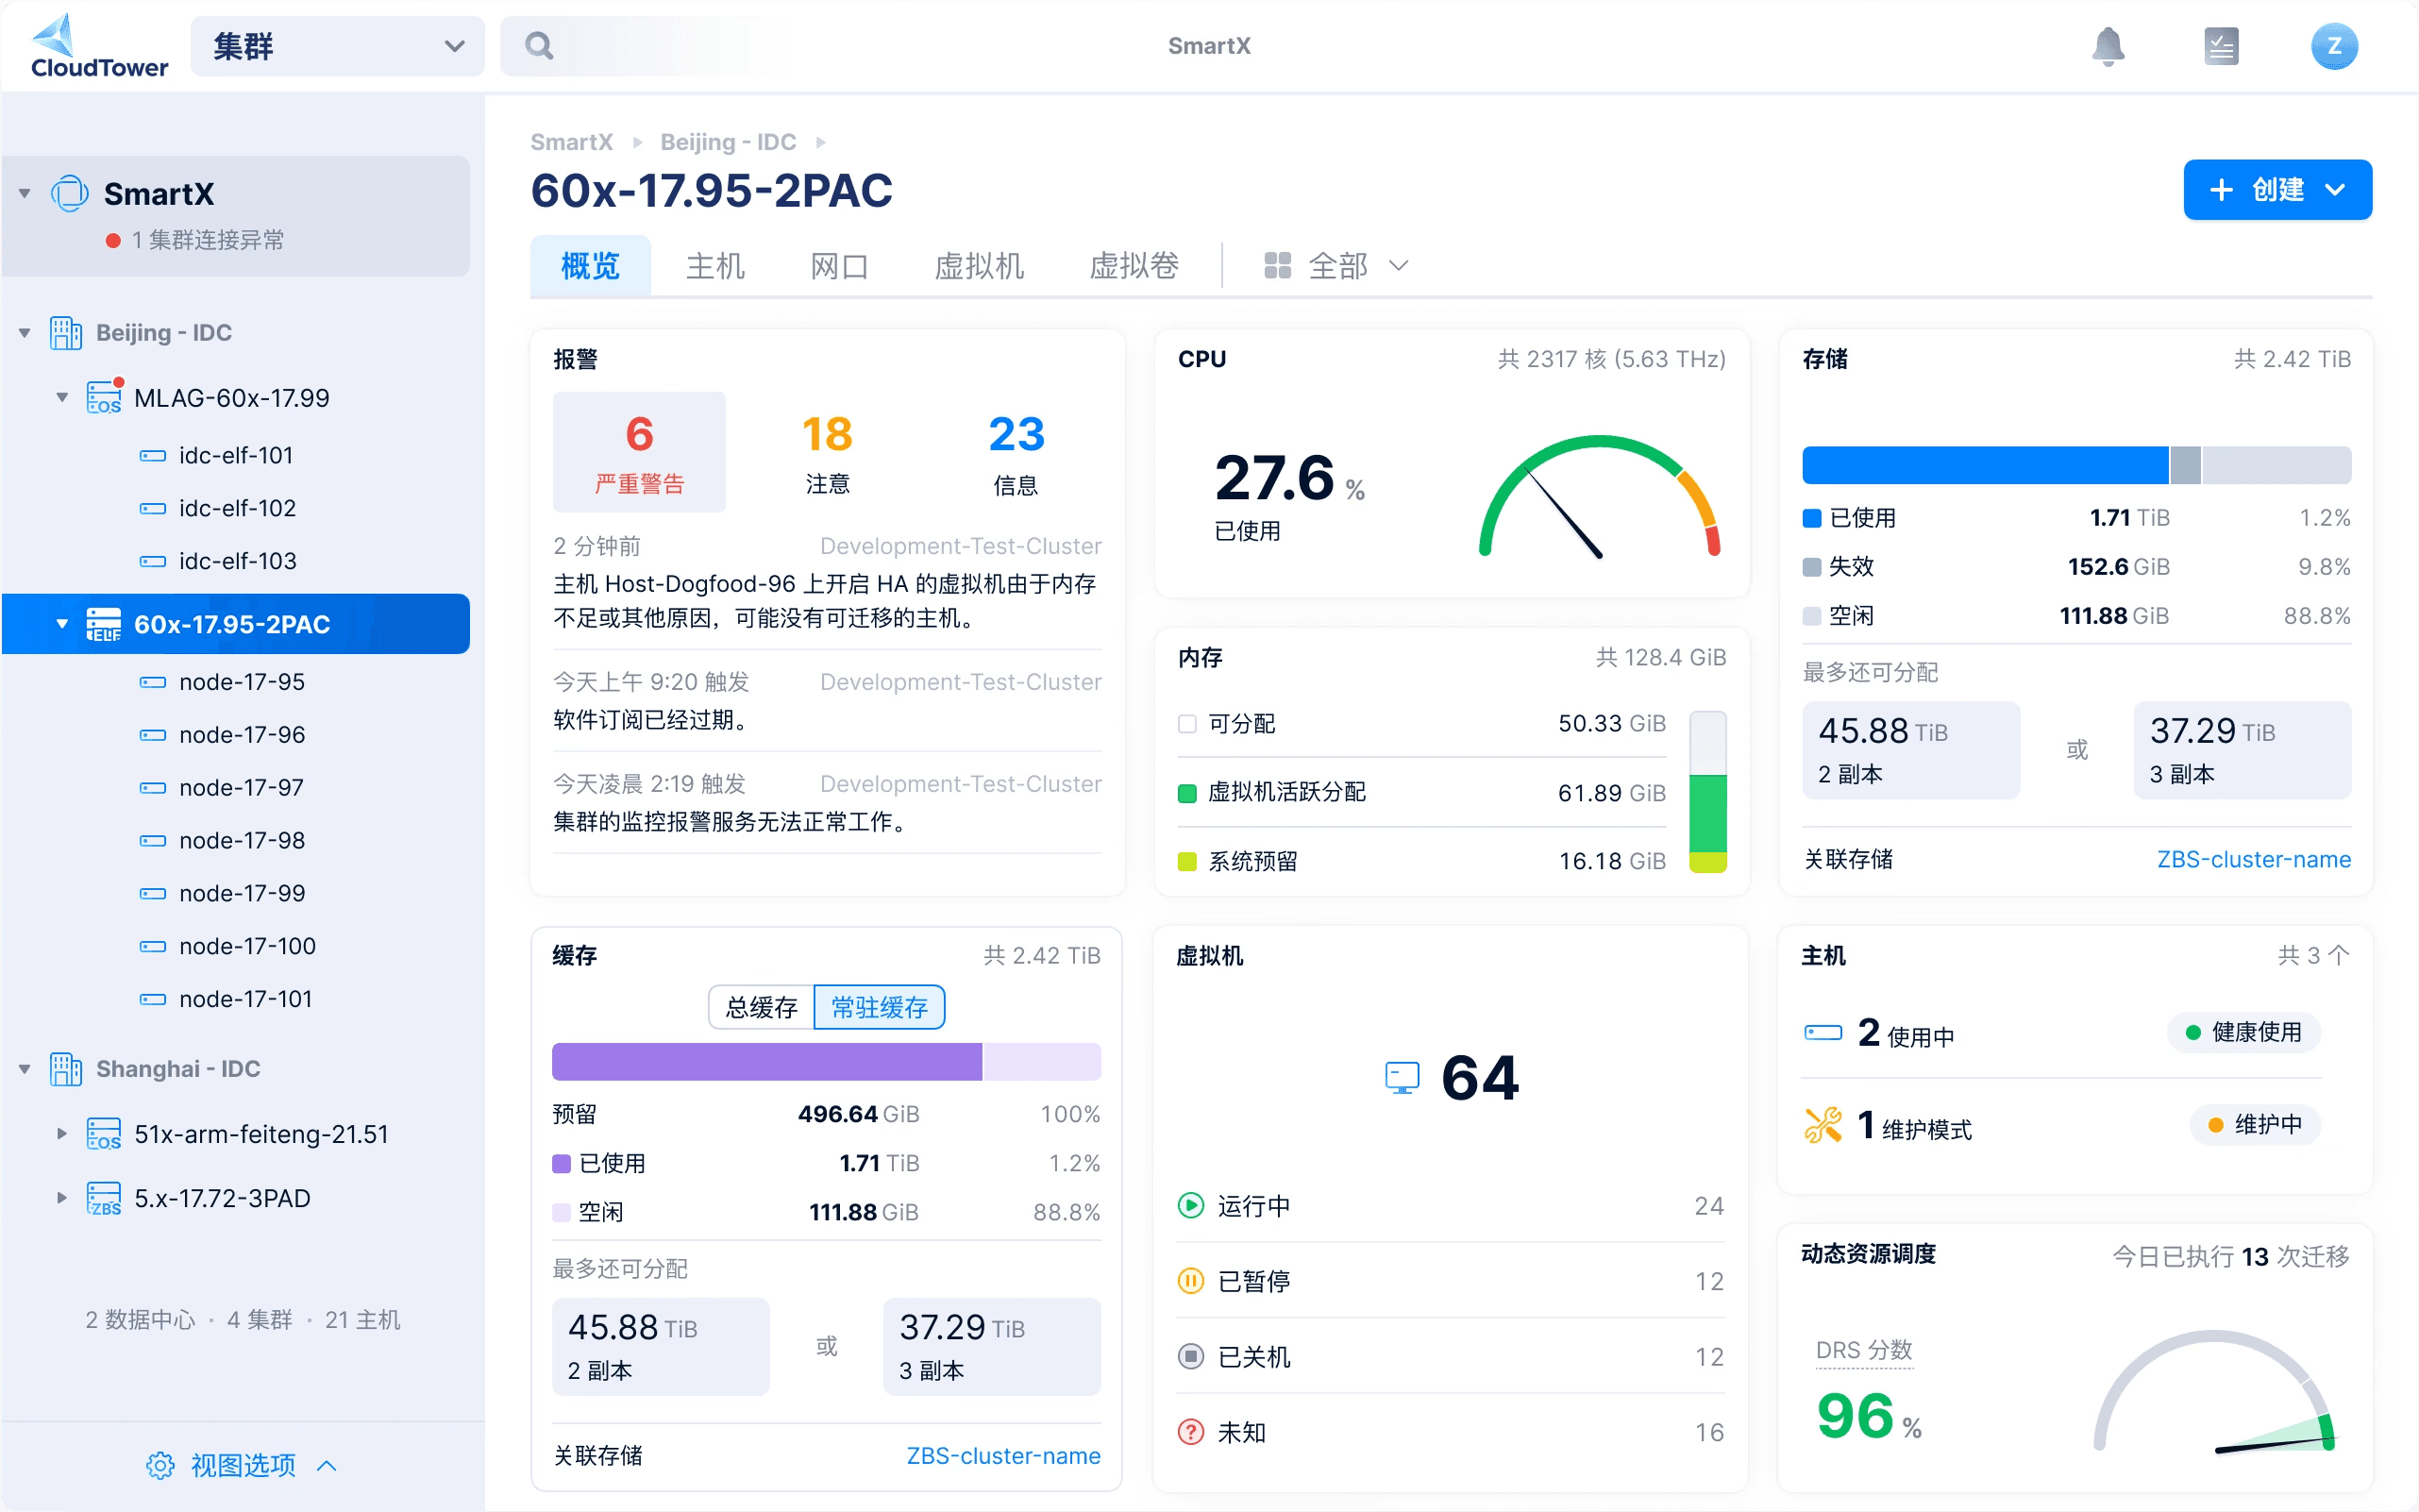The height and width of the screenshot is (1512, 2419).
Task: Open the 网口 tab
Action: (838, 265)
